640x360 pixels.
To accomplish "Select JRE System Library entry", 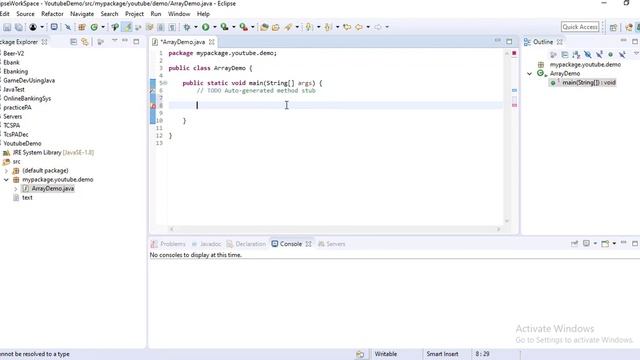I will [x=48, y=153].
